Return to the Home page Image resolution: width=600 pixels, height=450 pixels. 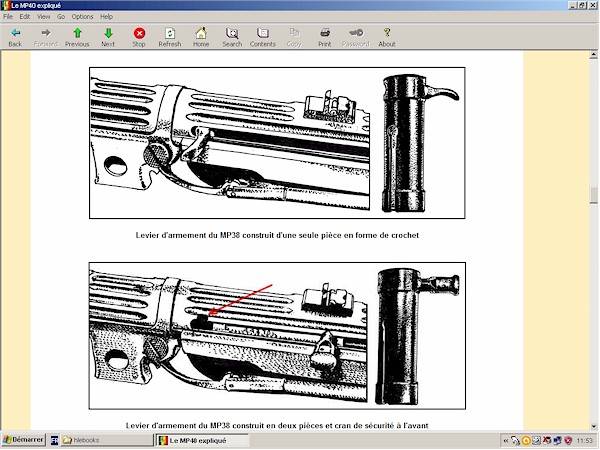click(x=201, y=37)
